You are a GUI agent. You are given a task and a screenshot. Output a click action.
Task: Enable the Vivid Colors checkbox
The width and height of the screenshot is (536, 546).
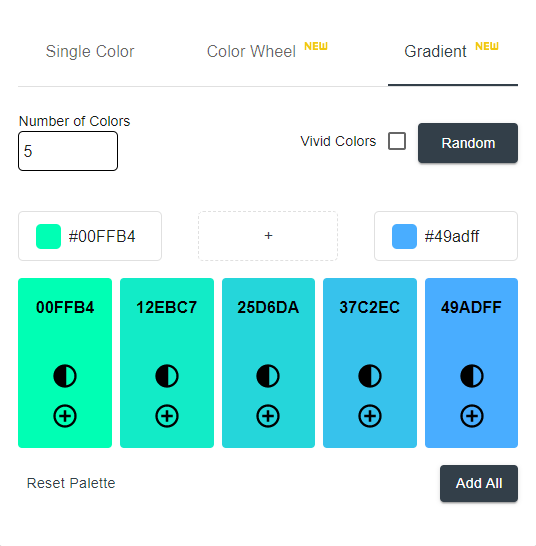(x=397, y=141)
